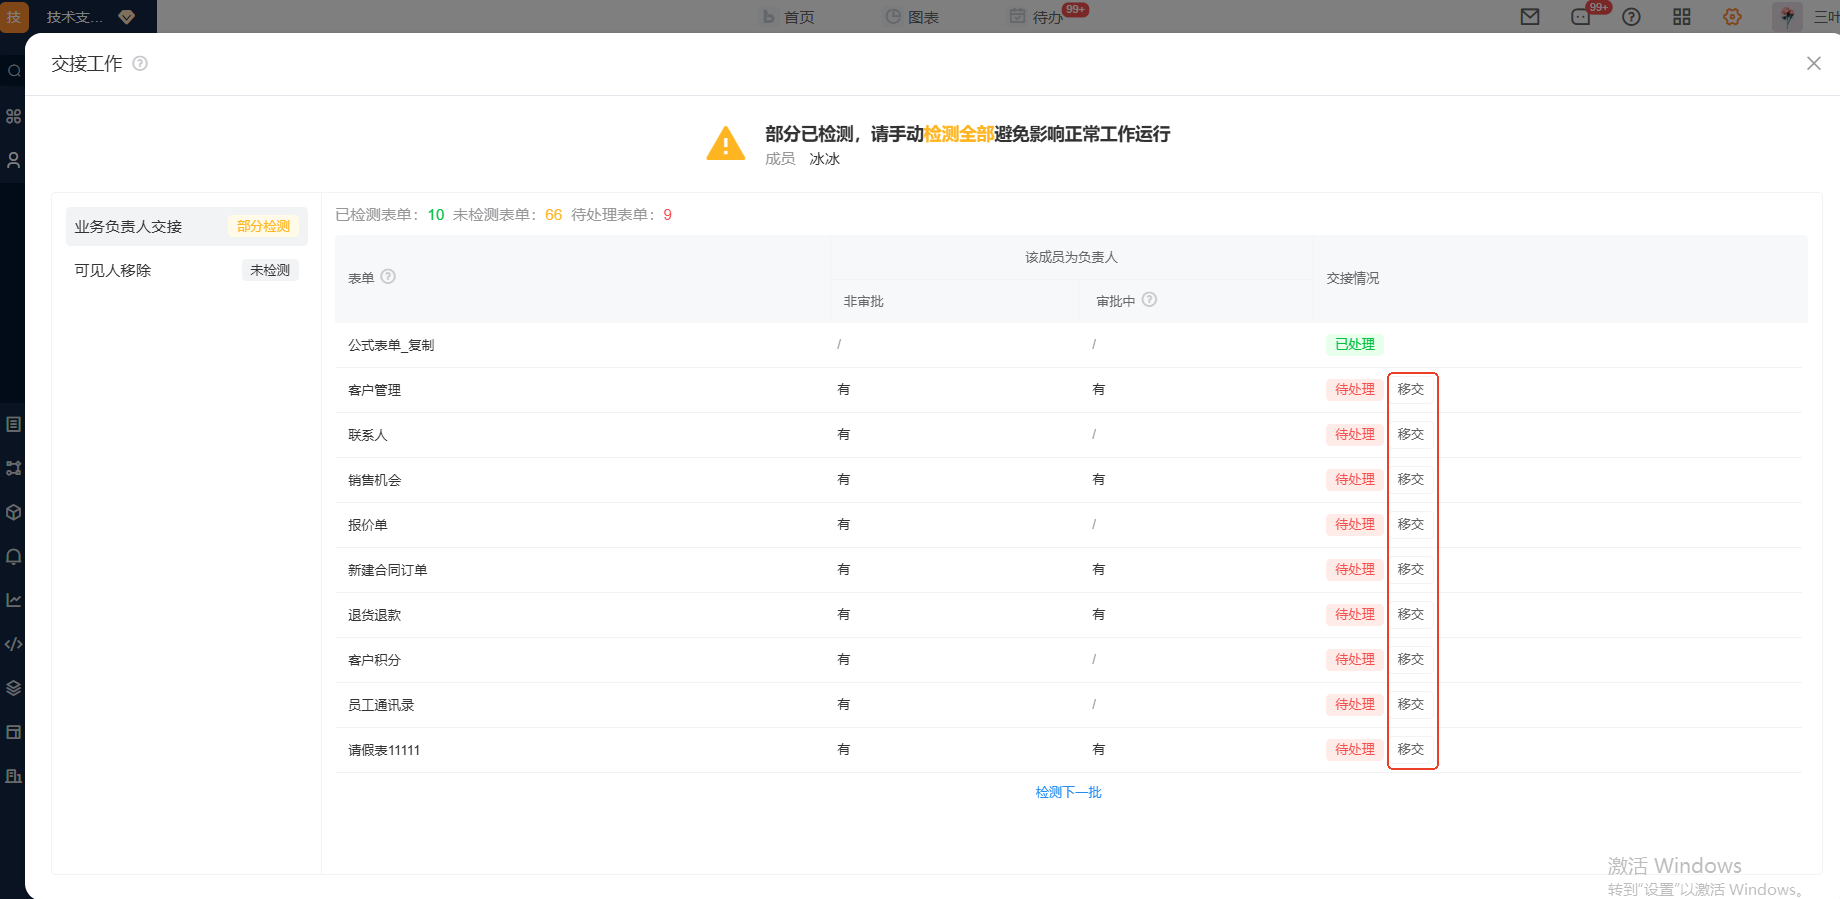The width and height of the screenshot is (1840, 899).
Task: Click help icon next to 表单 header
Action: tap(388, 277)
